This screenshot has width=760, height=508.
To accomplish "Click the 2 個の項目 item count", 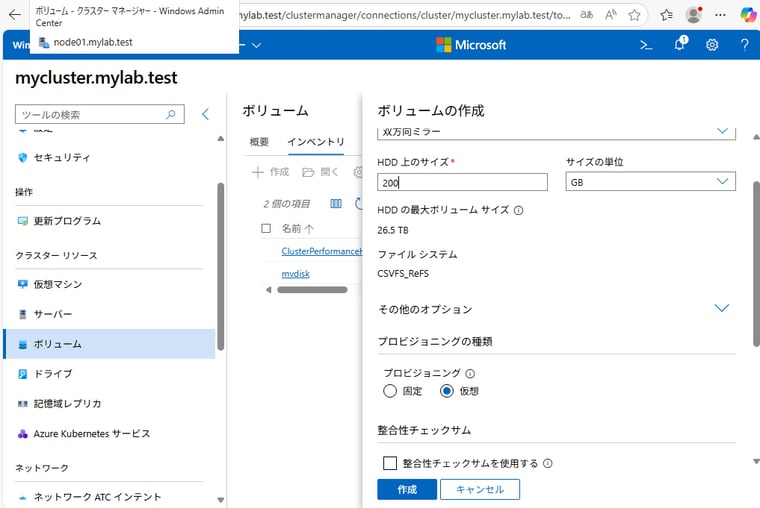I will (287, 204).
